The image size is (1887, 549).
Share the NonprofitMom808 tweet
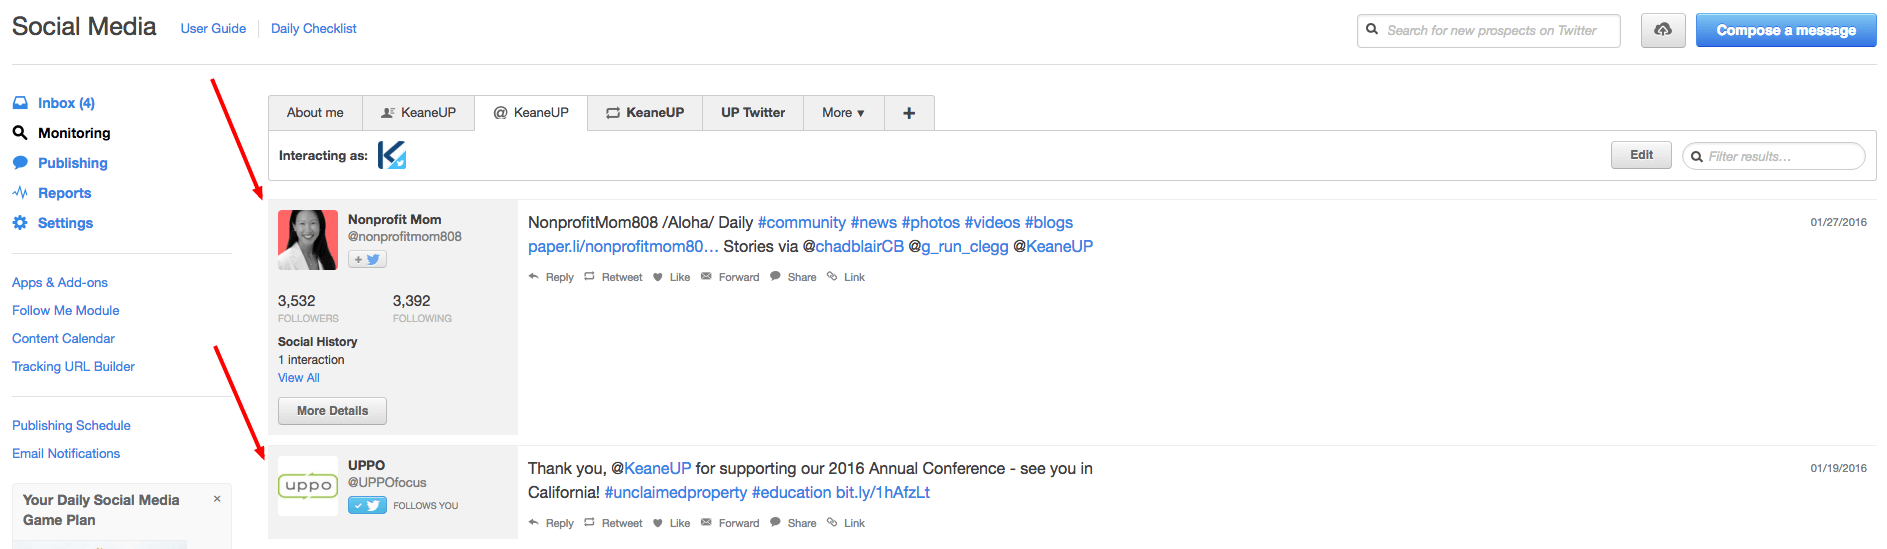click(793, 277)
